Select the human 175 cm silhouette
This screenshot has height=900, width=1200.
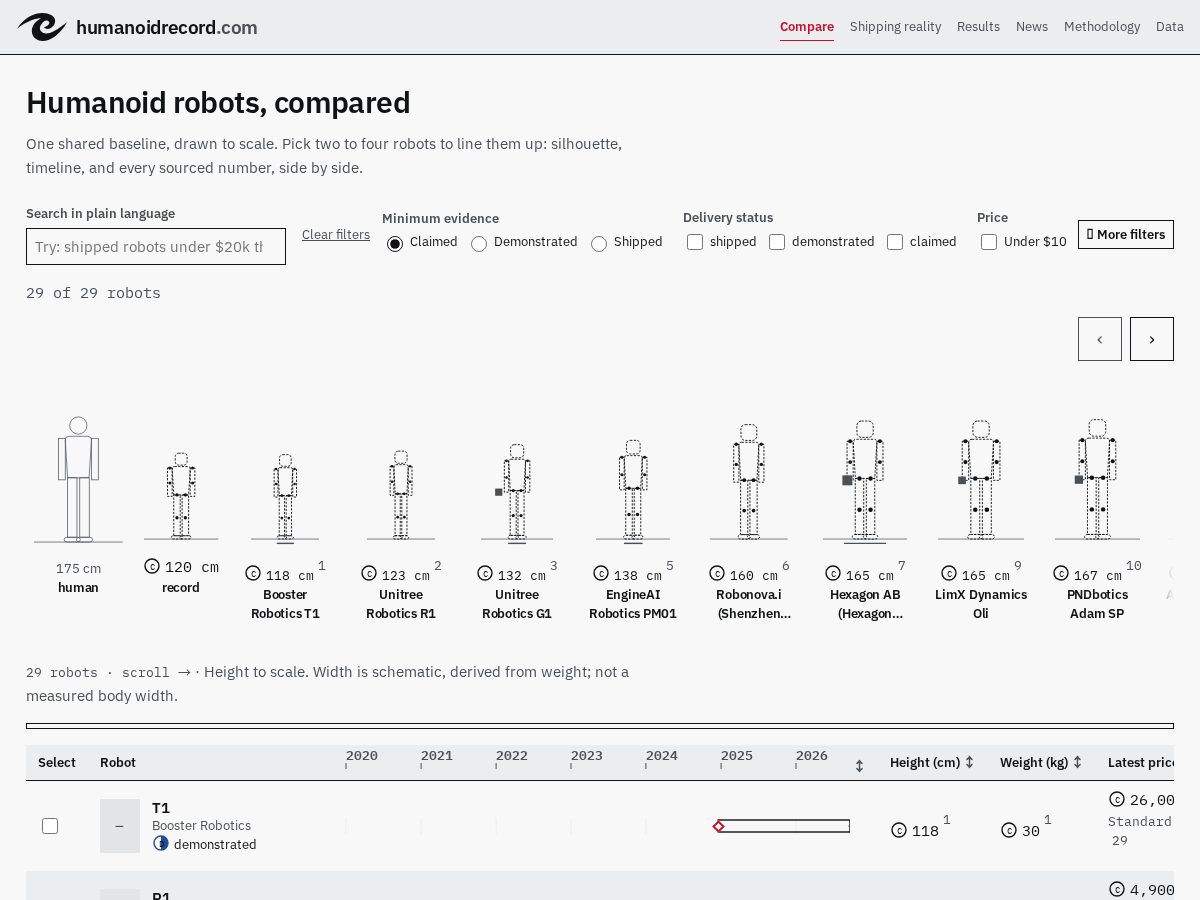tap(78, 480)
